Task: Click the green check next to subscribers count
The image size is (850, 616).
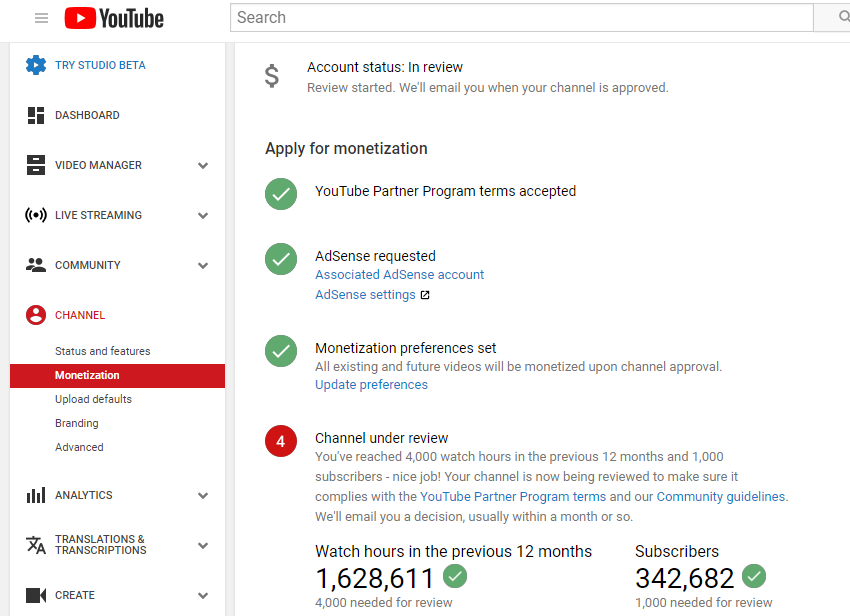Action: click(754, 576)
